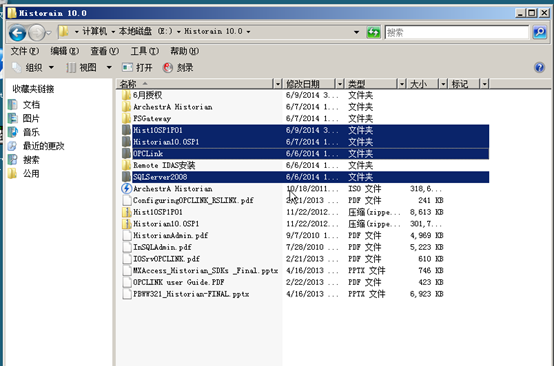Click the 8,613 KB size value
The image size is (554, 366).
tap(426, 212)
